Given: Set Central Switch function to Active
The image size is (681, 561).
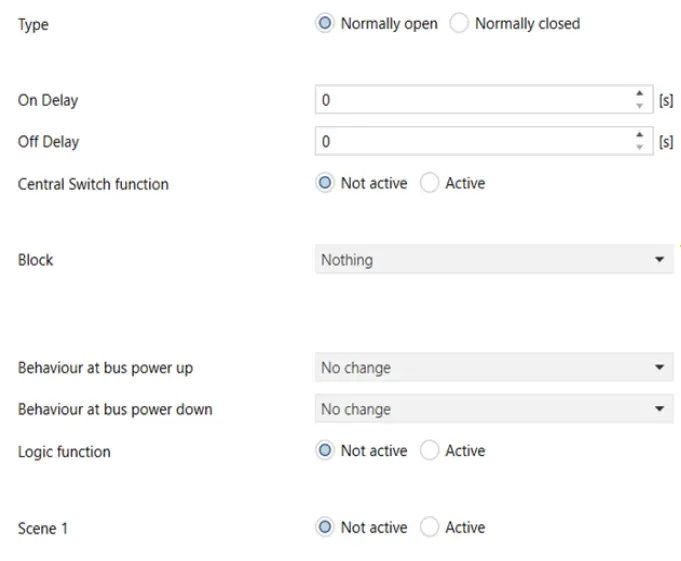Looking at the screenshot, I should 430,184.
